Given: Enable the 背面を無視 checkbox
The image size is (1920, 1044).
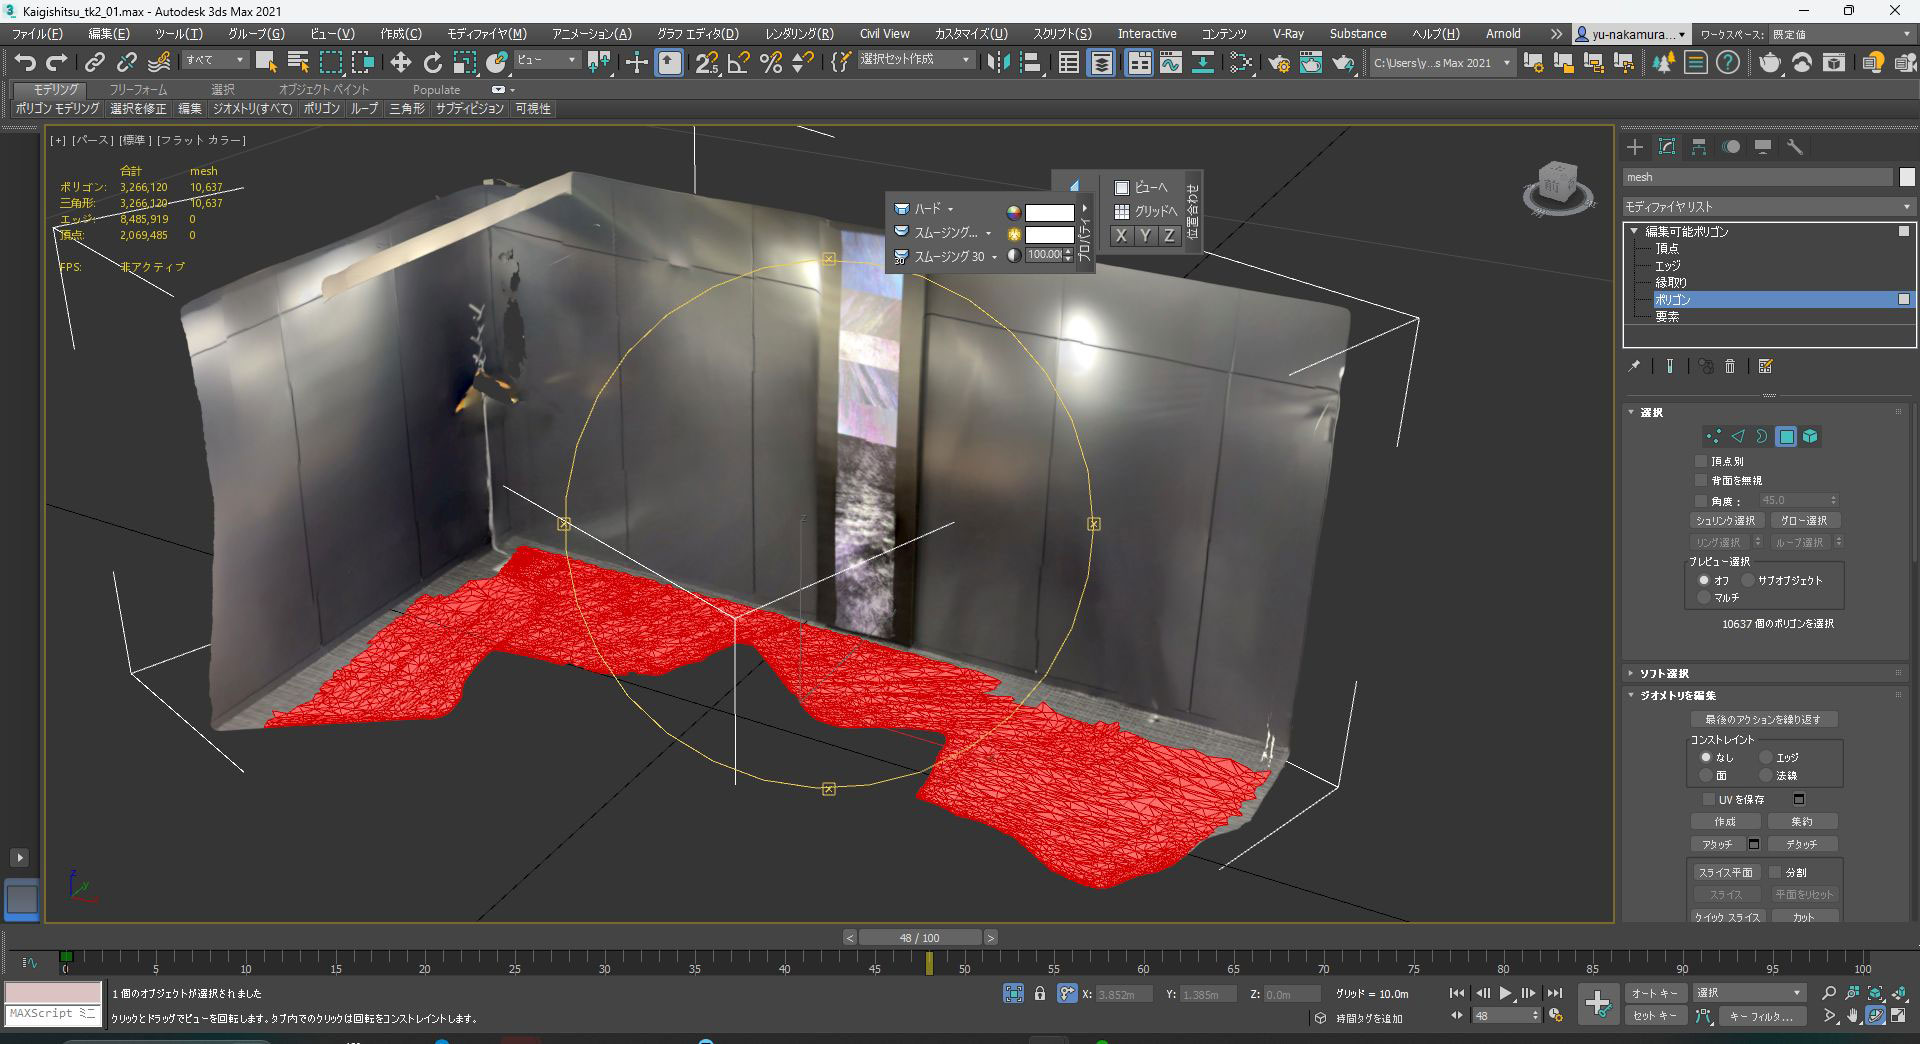Looking at the screenshot, I should (1700, 480).
